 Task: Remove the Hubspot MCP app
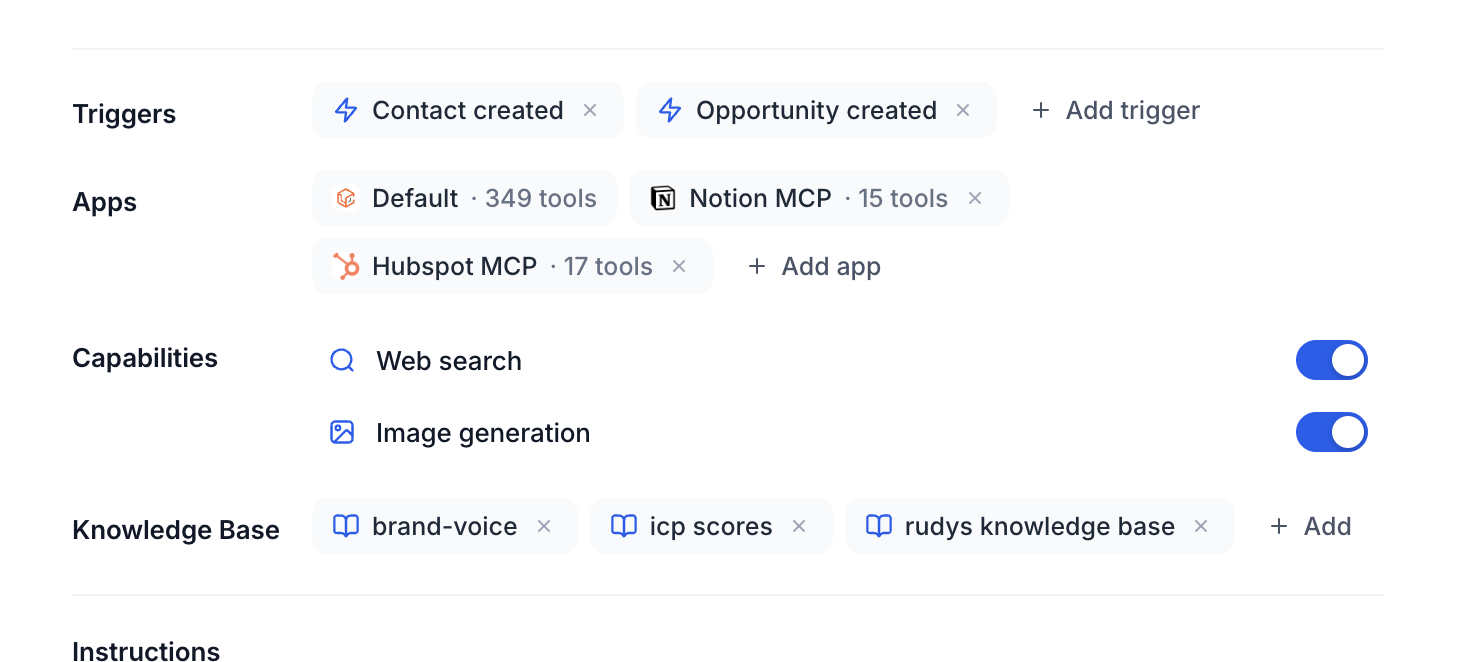click(679, 266)
